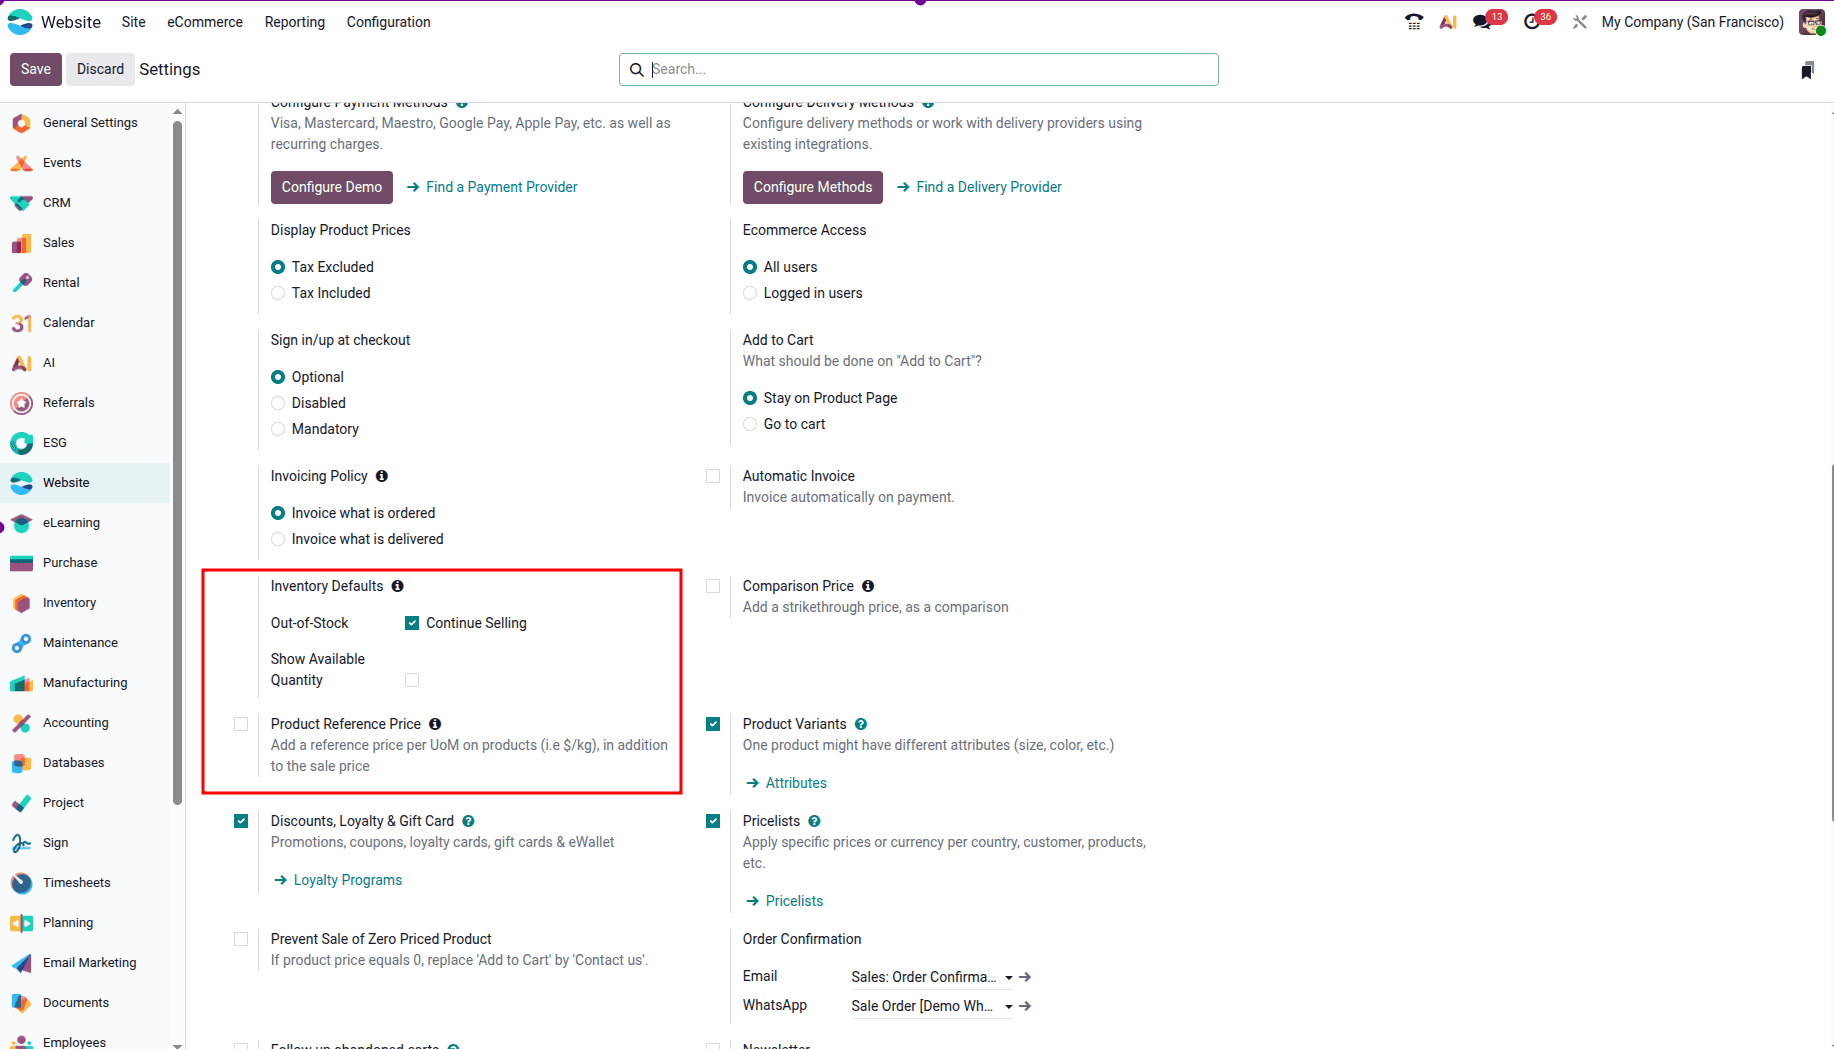Enable Prevent Sale of Zero Priced Product
Screen dimensions: 1834x1049
pos(241,939)
